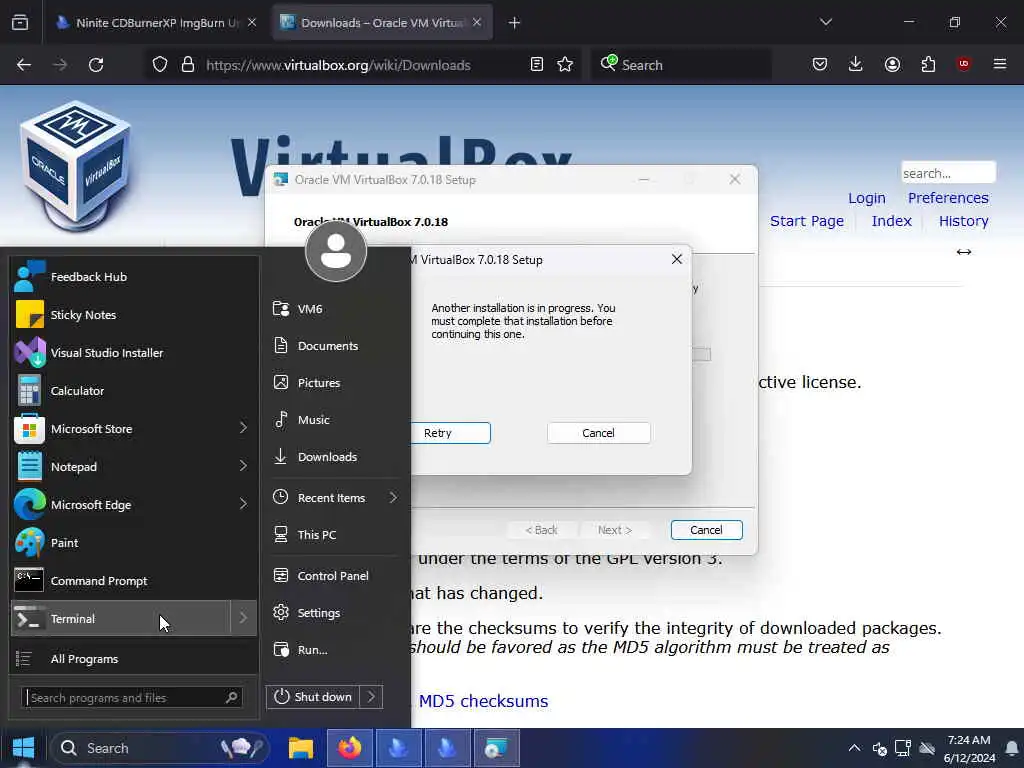Open the Preferences link
Viewport: 1024px width, 768px height.
click(948, 198)
